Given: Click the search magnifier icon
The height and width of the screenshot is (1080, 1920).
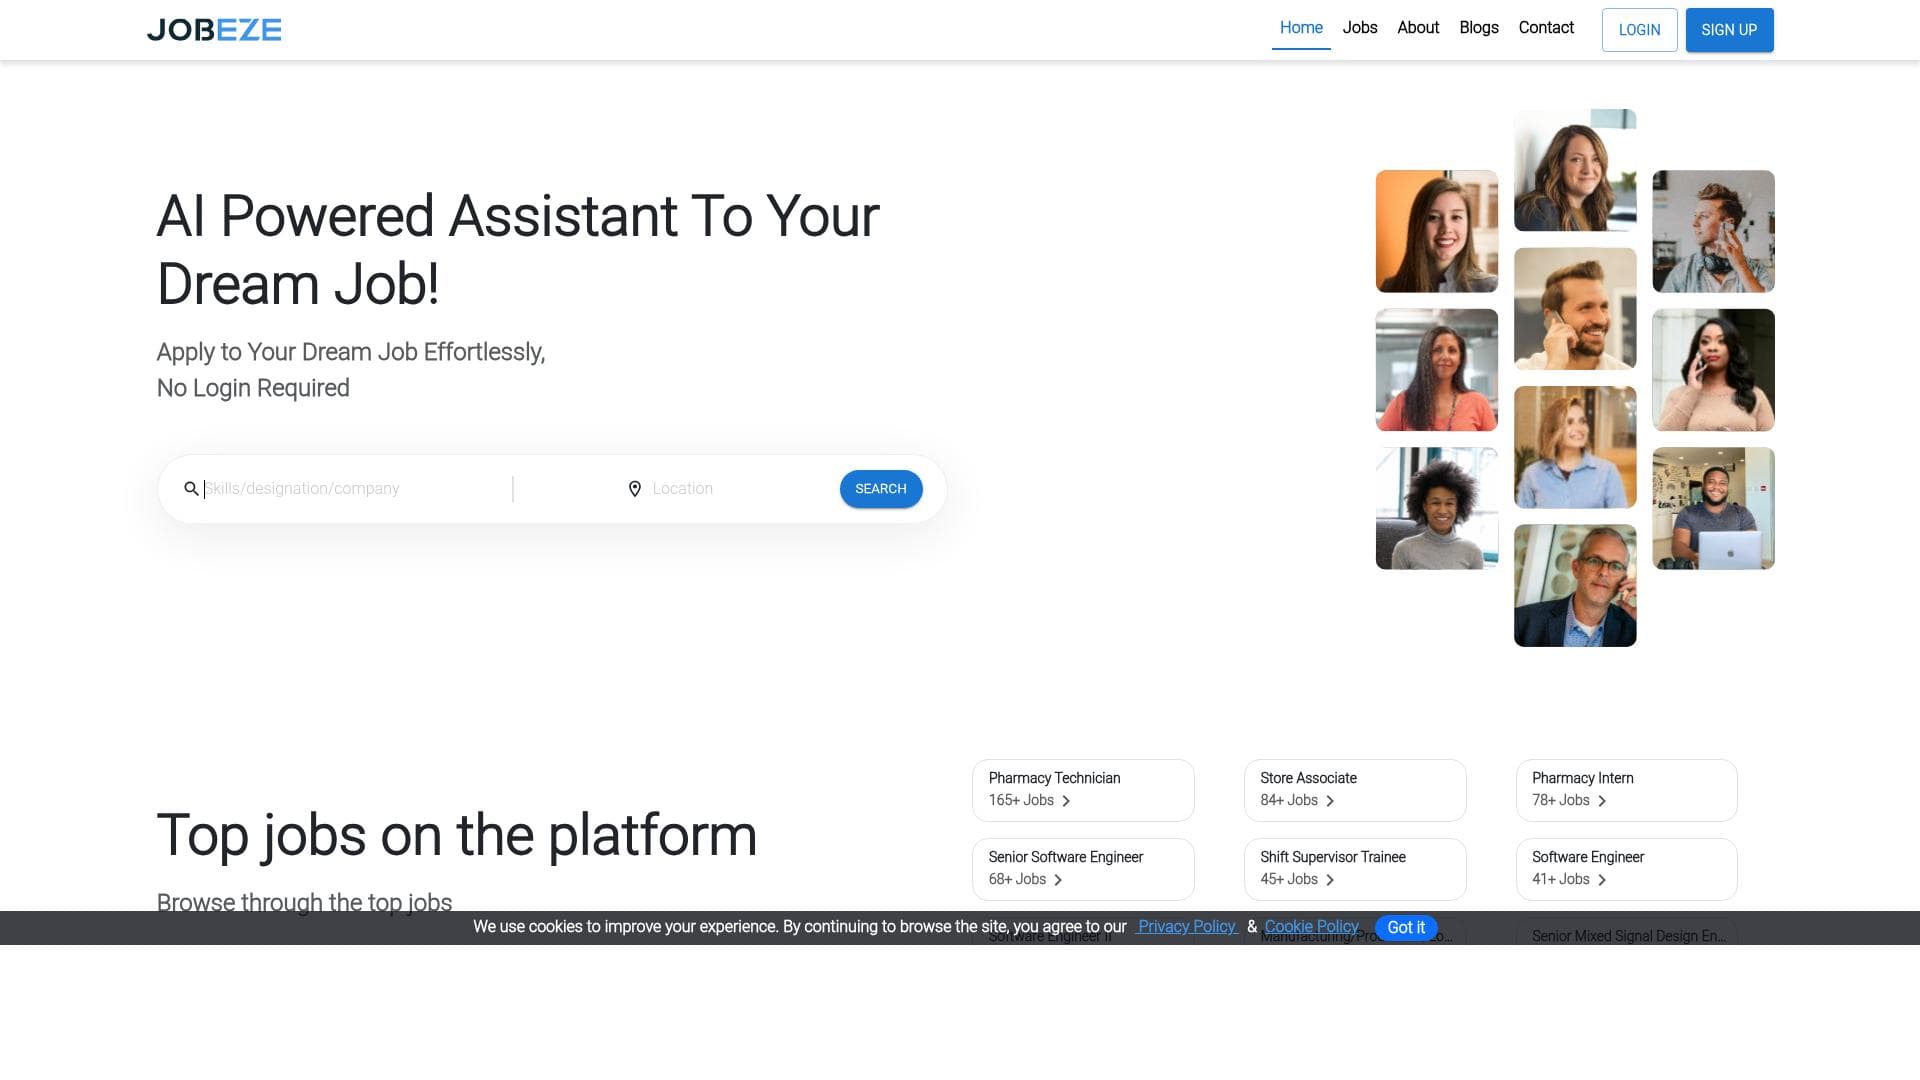Looking at the screenshot, I should [191, 489].
